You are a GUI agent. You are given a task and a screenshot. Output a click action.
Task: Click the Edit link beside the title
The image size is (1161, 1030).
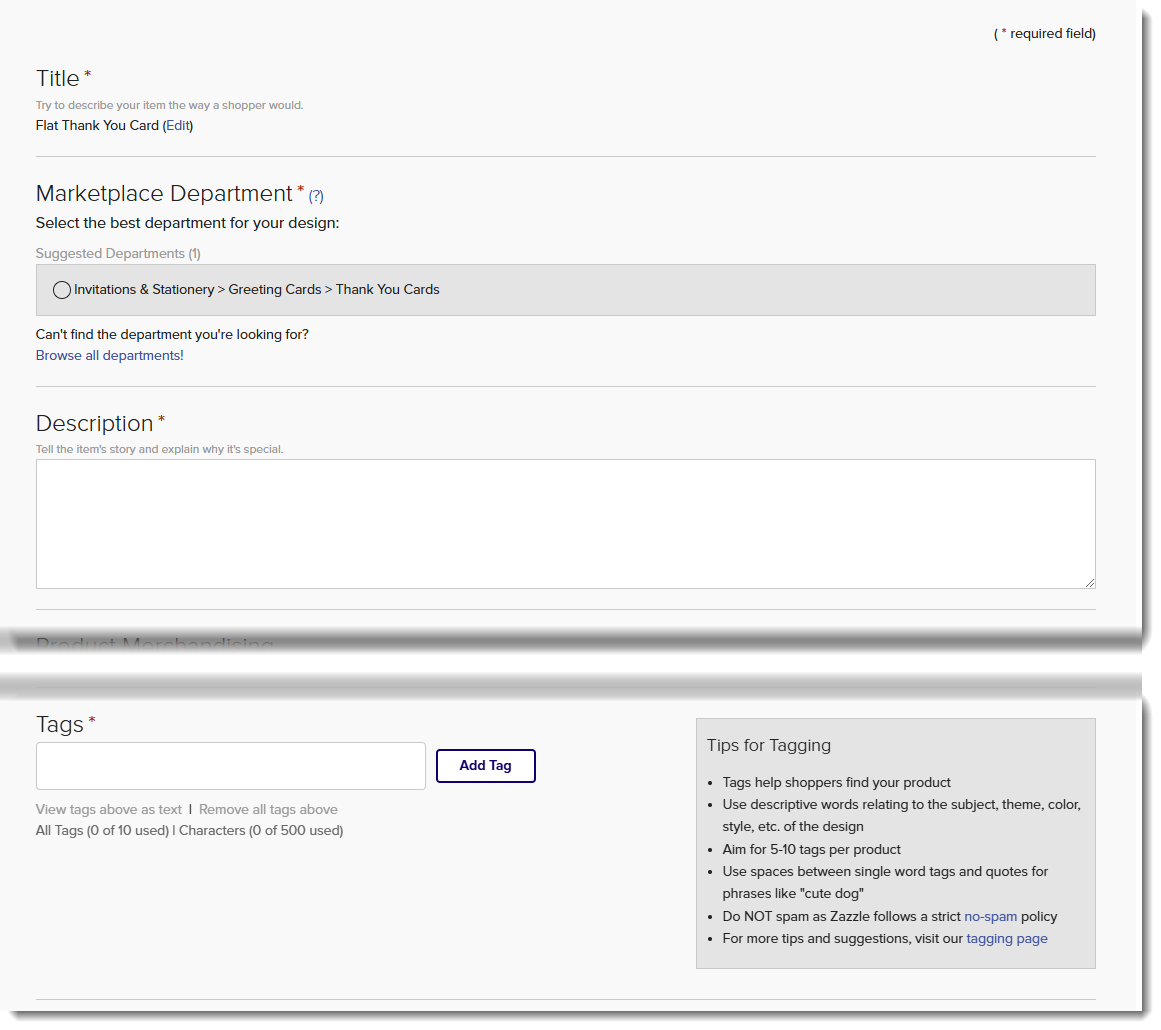click(177, 126)
